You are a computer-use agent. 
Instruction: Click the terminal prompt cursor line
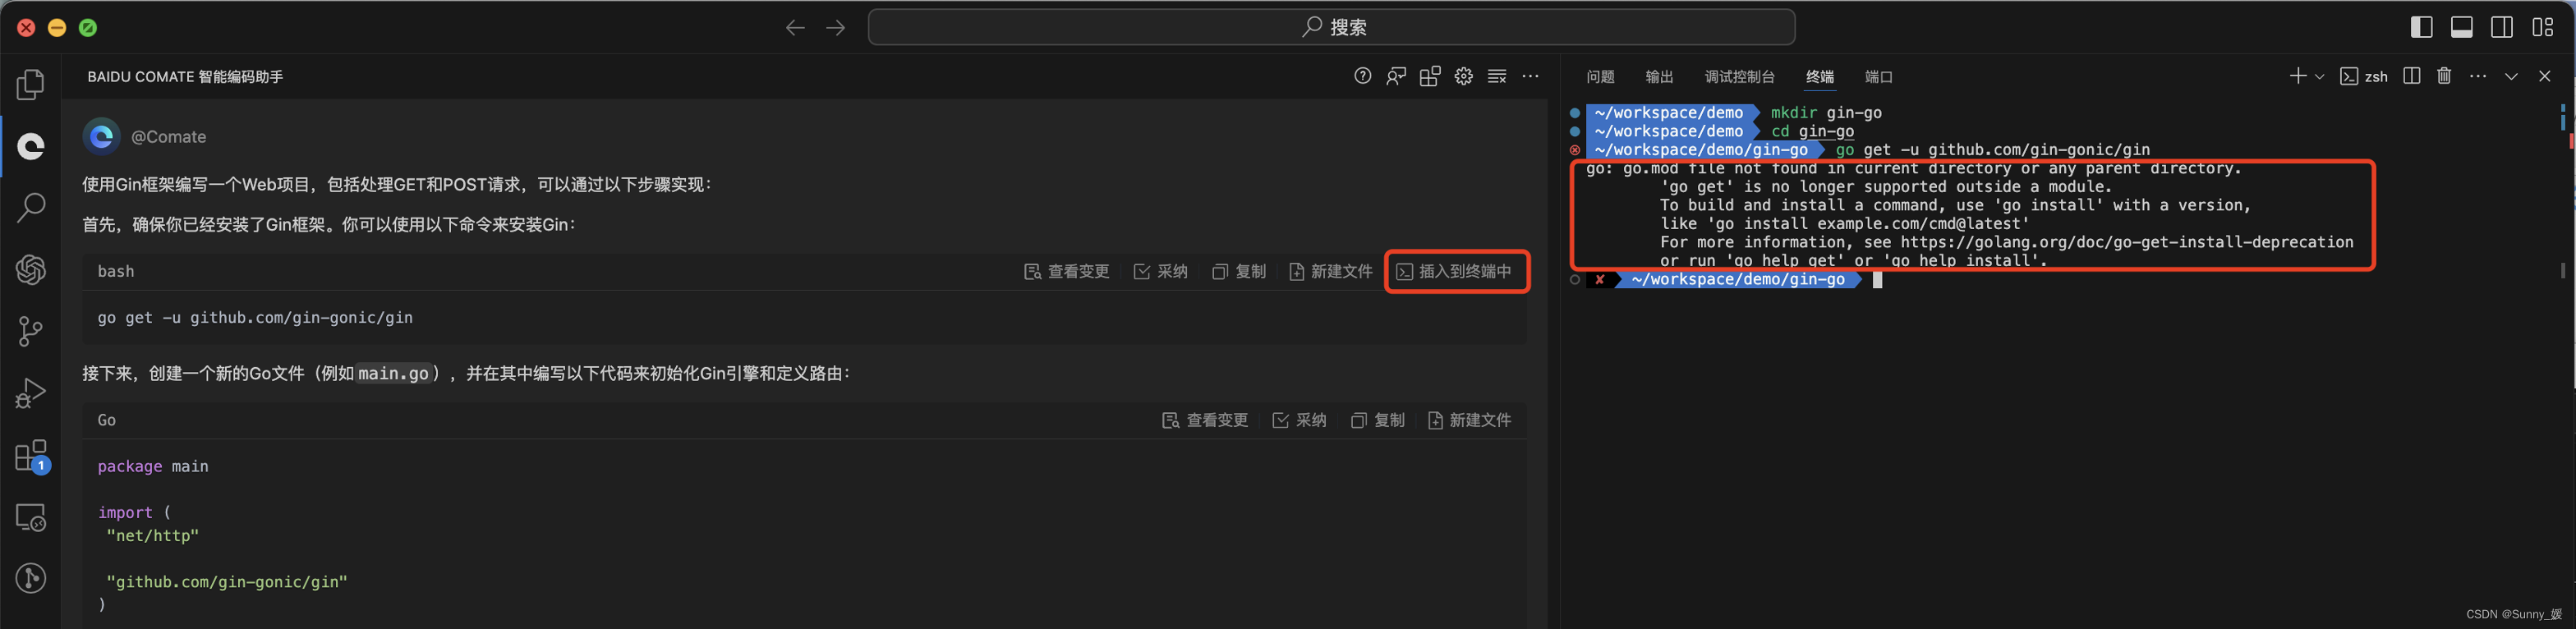(x=1876, y=279)
